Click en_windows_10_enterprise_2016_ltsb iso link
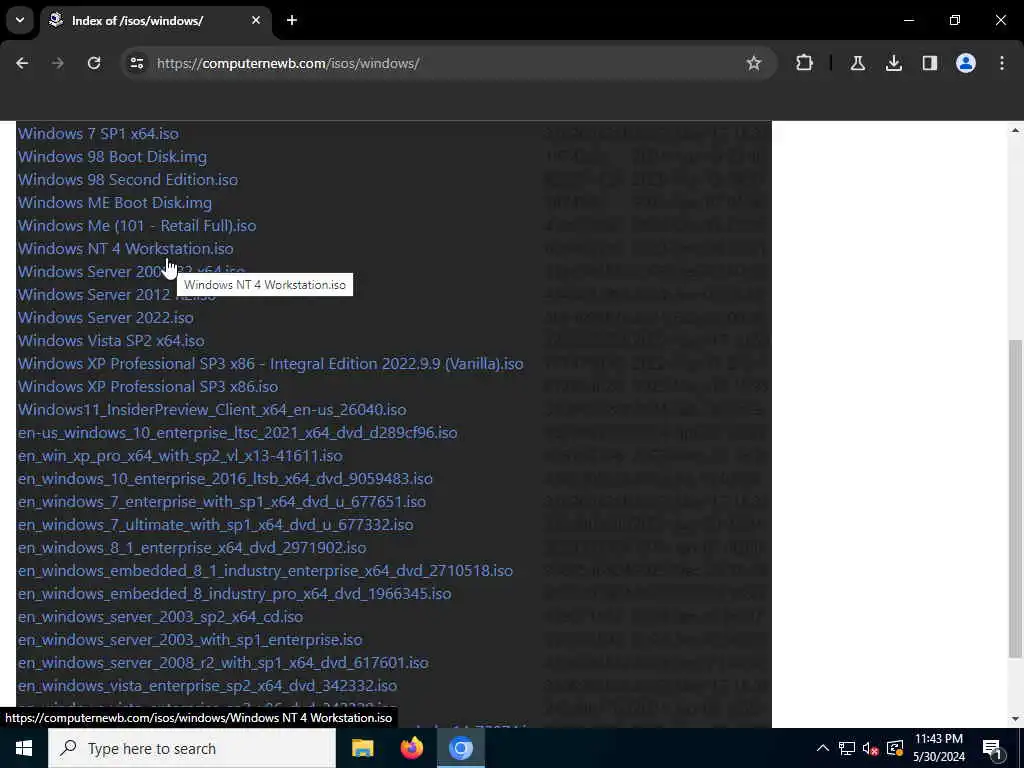Image resolution: width=1024 pixels, height=768 pixels. 225,478
